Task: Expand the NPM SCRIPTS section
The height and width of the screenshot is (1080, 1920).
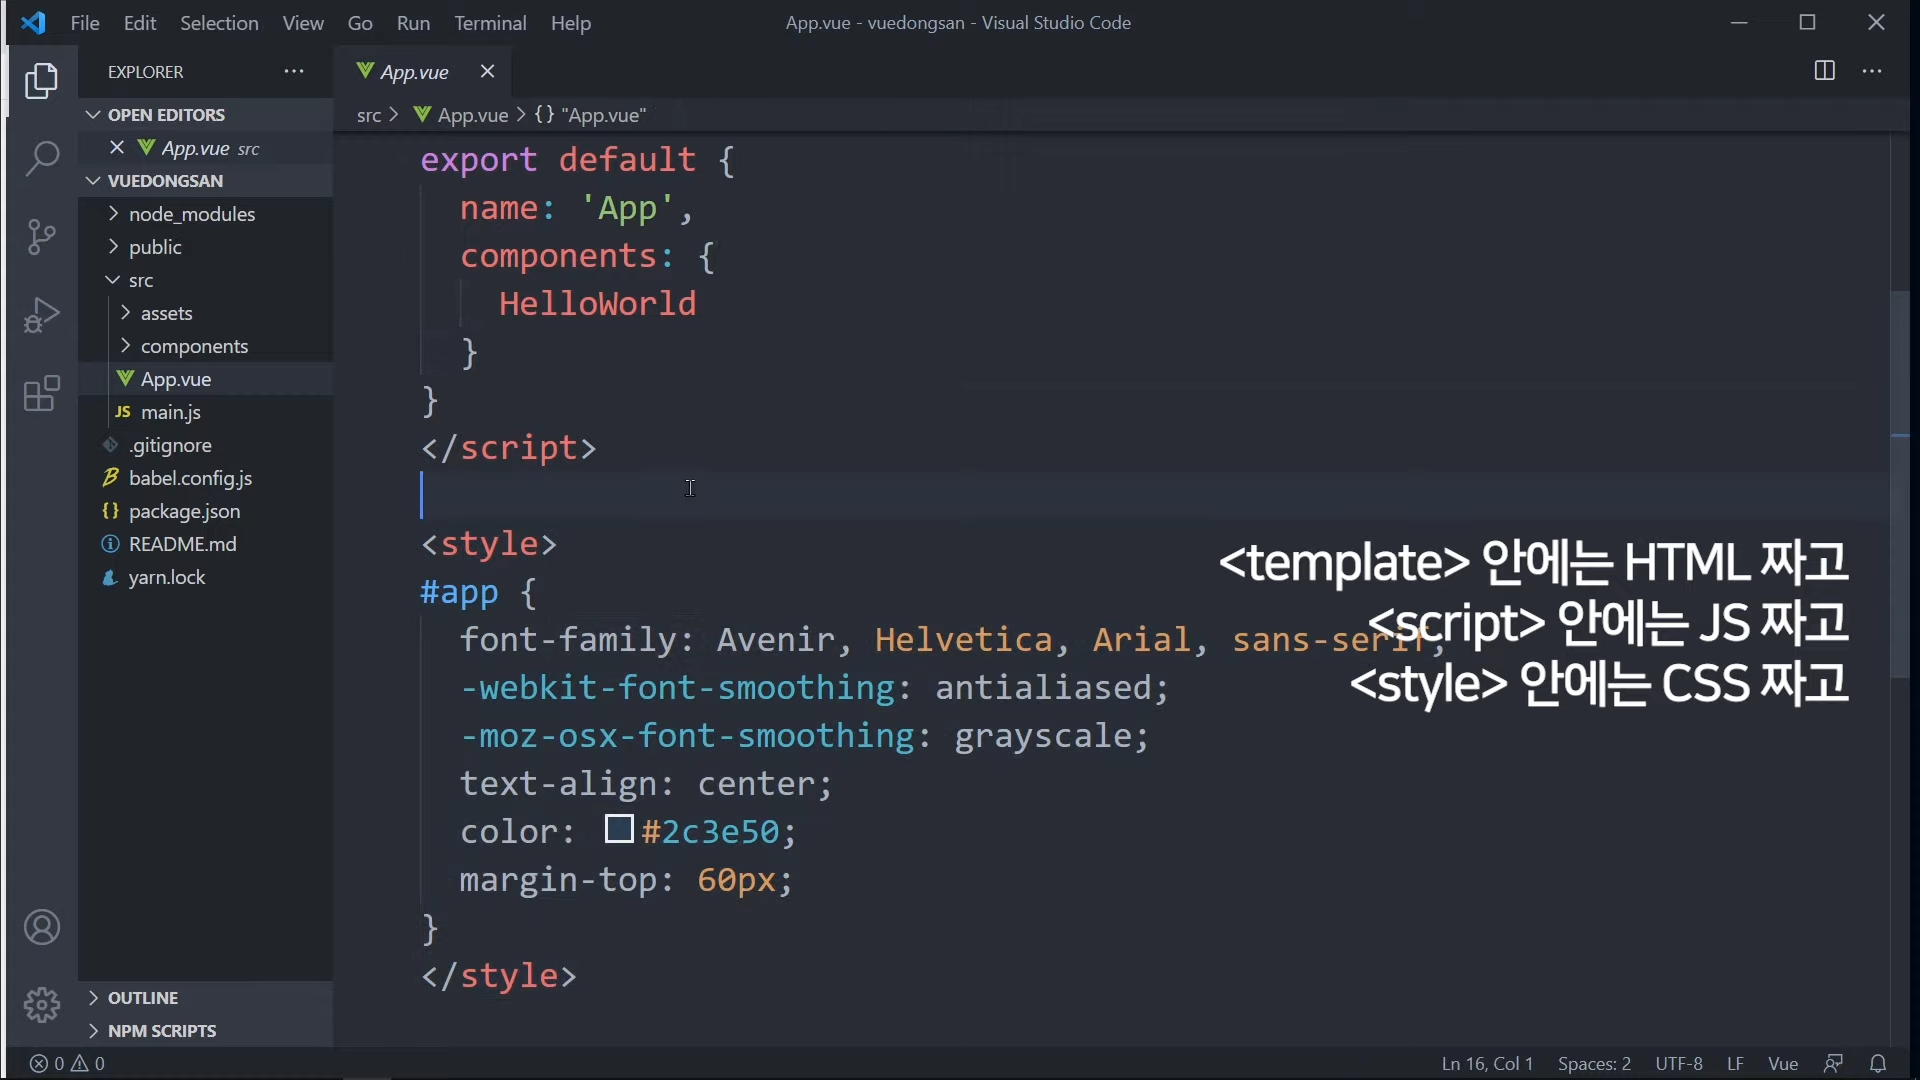Action: click(162, 1031)
